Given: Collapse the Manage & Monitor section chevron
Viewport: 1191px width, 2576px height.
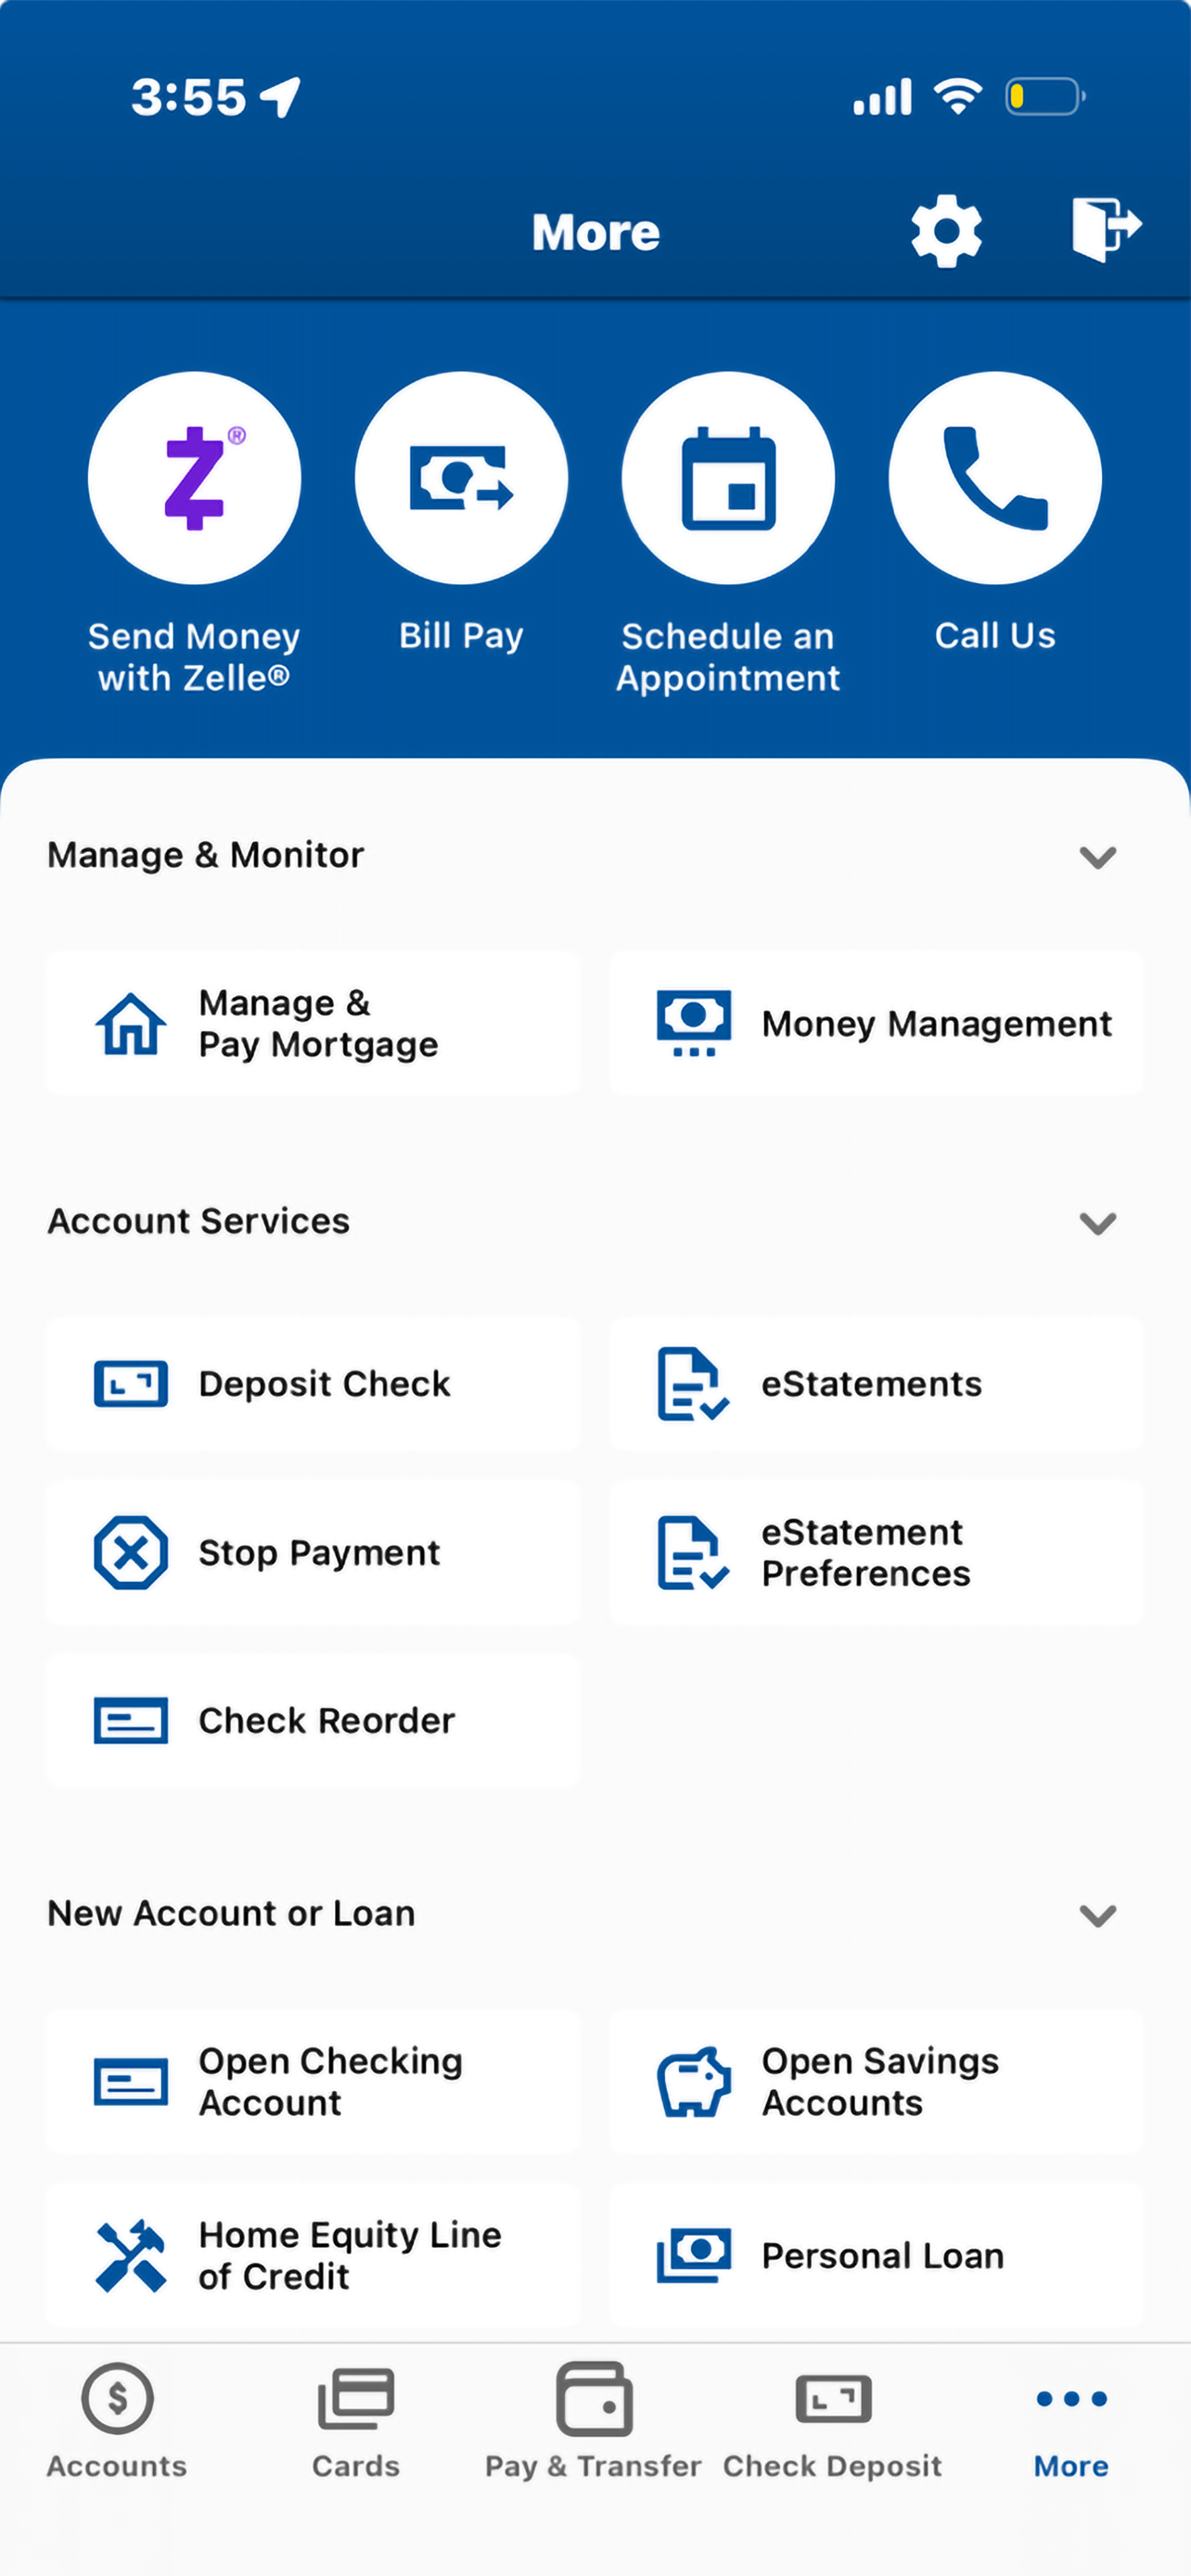Looking at the screenshot, I should tap(1097, 857).
